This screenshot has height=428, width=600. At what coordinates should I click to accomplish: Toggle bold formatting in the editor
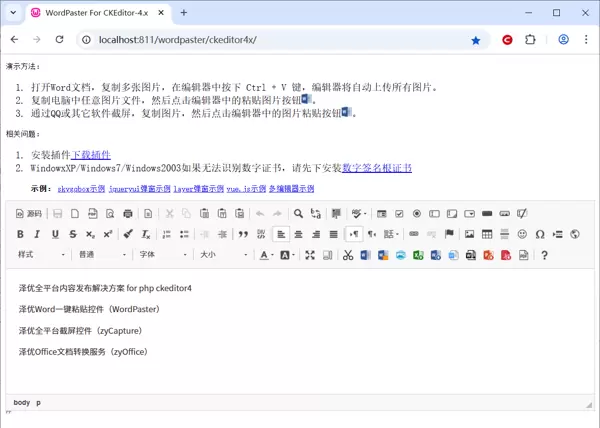(20, 234)
